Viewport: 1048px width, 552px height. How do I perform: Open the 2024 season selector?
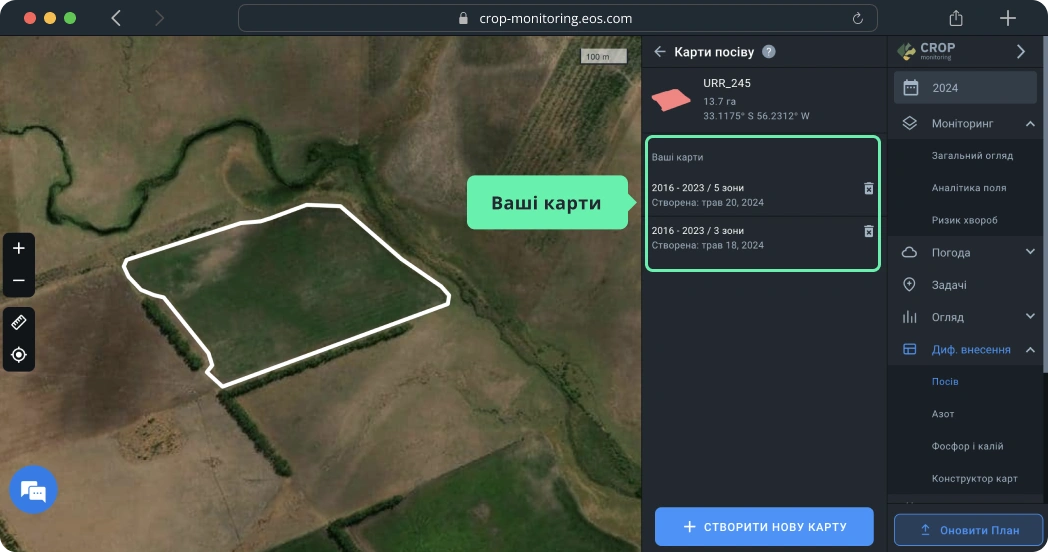[x=964, y=88]
